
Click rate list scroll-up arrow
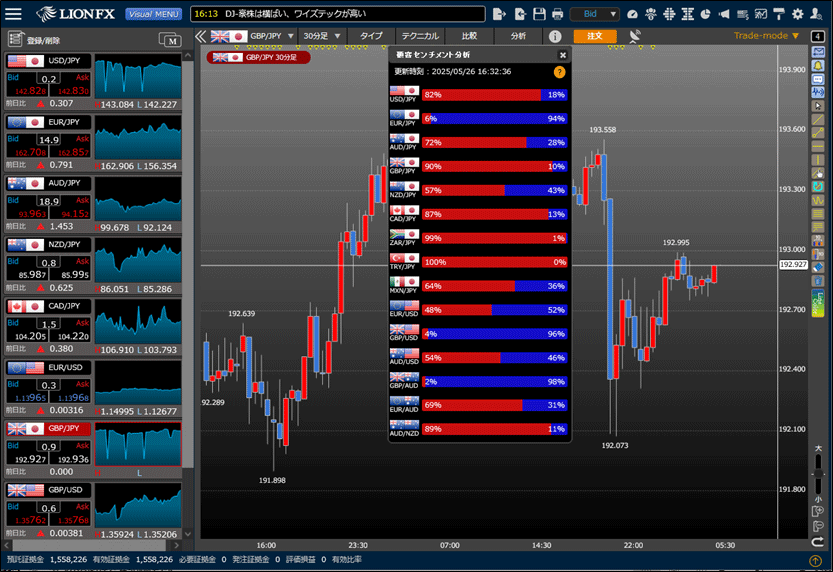click(x=188, y=55)
